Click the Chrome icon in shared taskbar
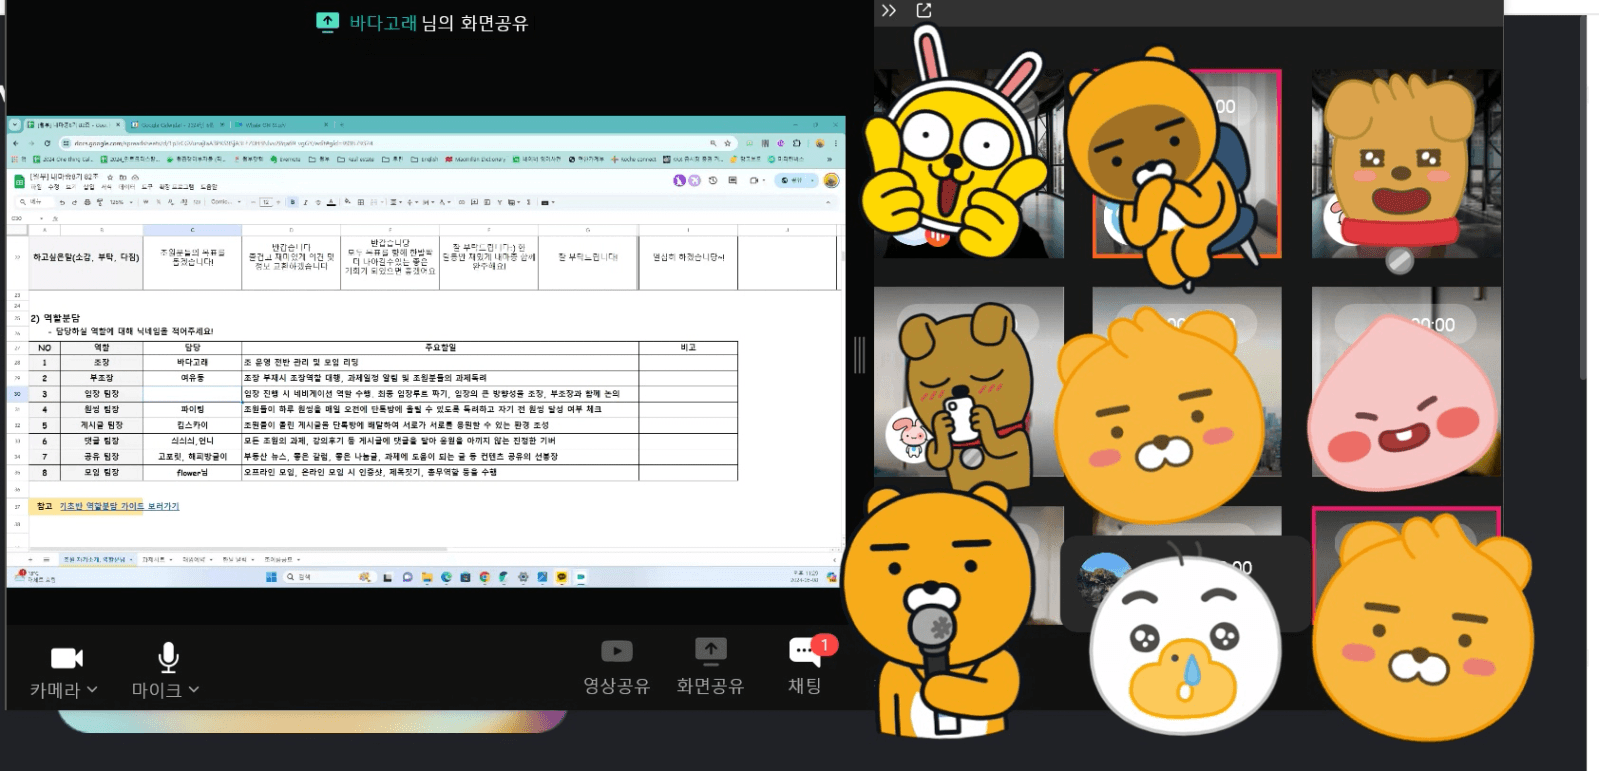1599x771 pixels. [x=484, y=577]
